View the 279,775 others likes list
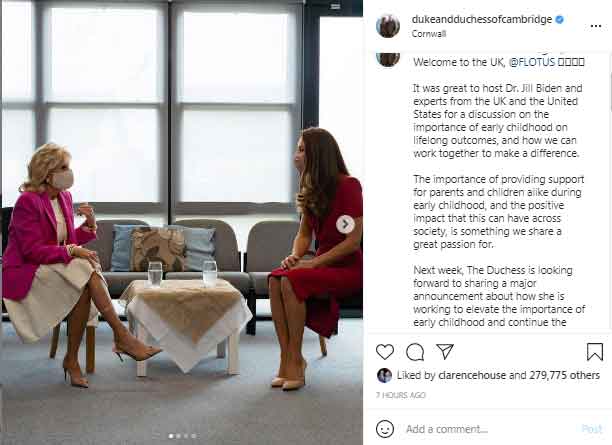612x445 pixels. [x=564, y=375]
